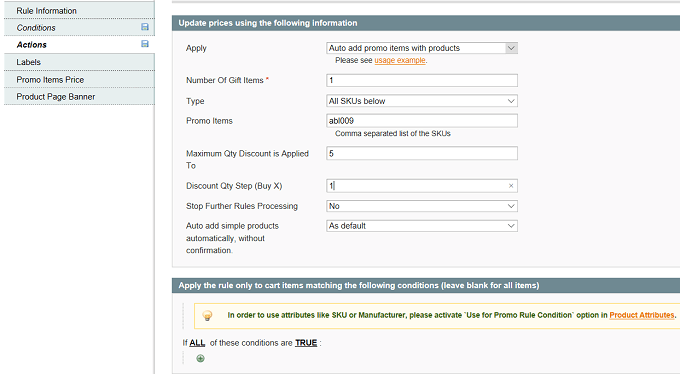The width and height of the screenshot is (680, 374).
Task: Open Stop Further Rules Processing dropdown
Action: (422, 206)
